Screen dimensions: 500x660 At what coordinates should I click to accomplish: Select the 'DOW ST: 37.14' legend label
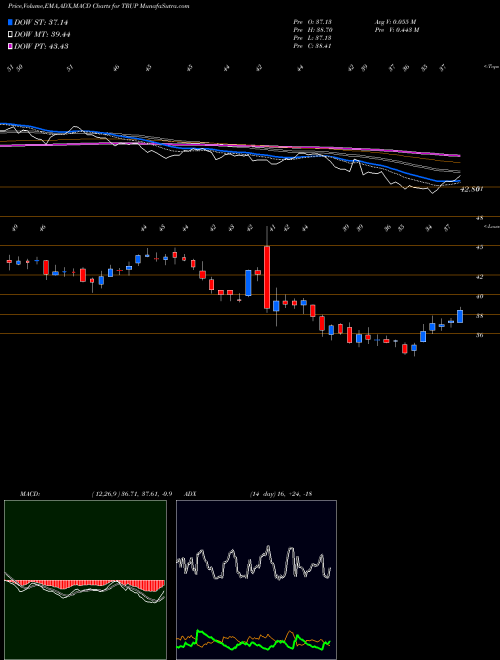(41, 22)
